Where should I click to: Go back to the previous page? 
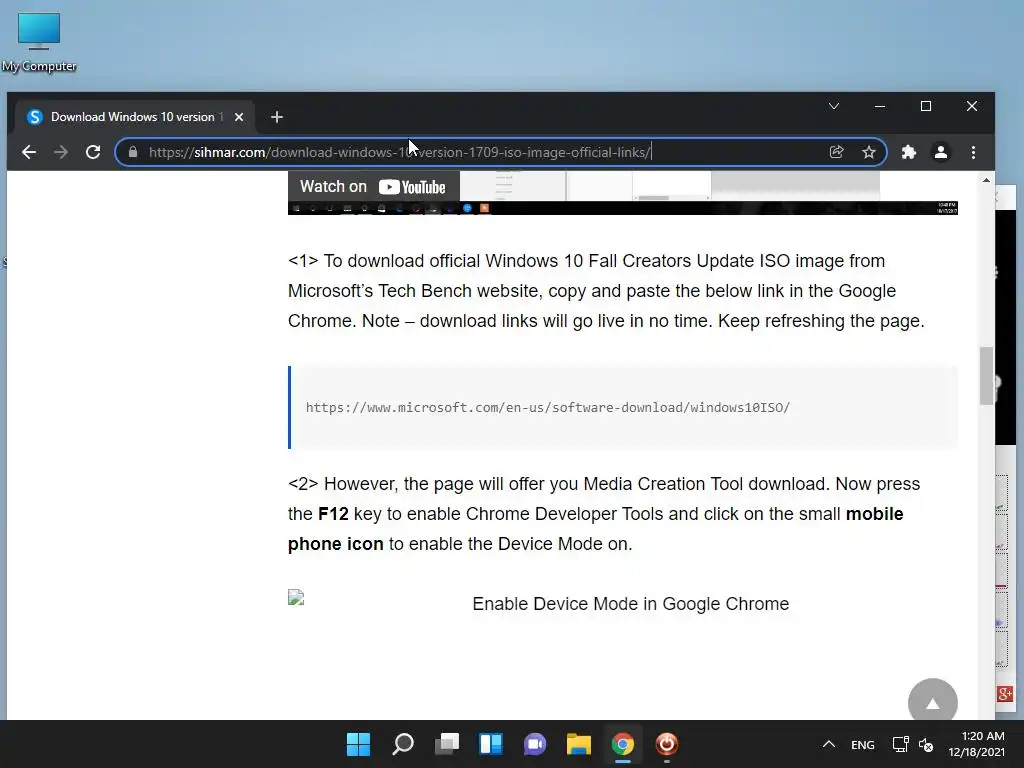pos(29,152)
